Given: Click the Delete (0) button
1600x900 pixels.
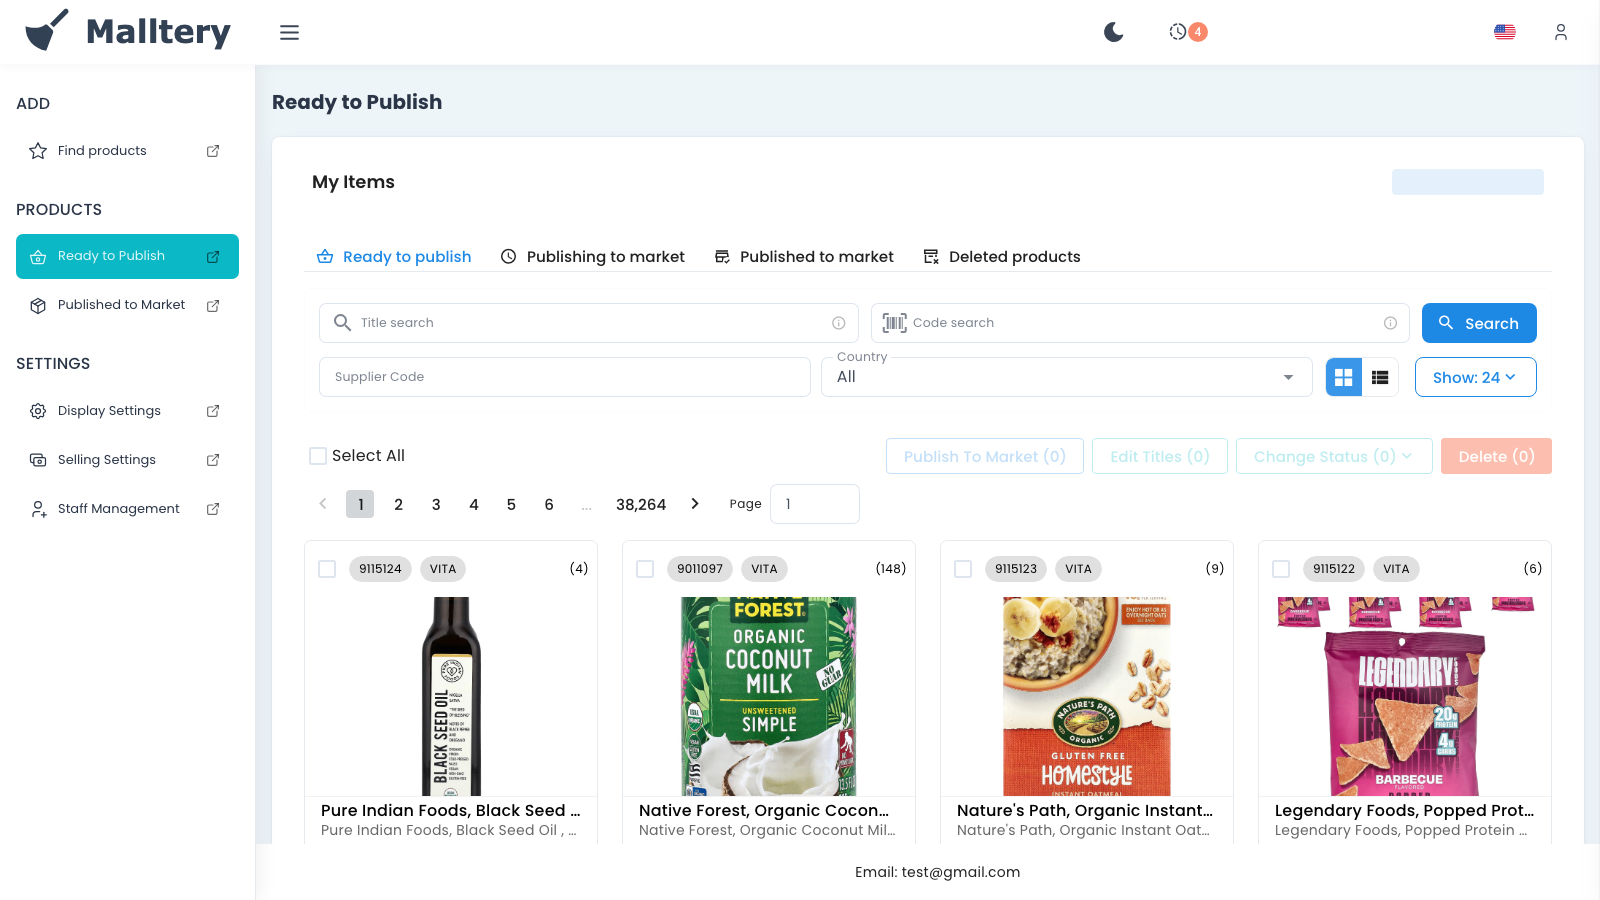Looking at the screenshot, I should (1496, 456).
